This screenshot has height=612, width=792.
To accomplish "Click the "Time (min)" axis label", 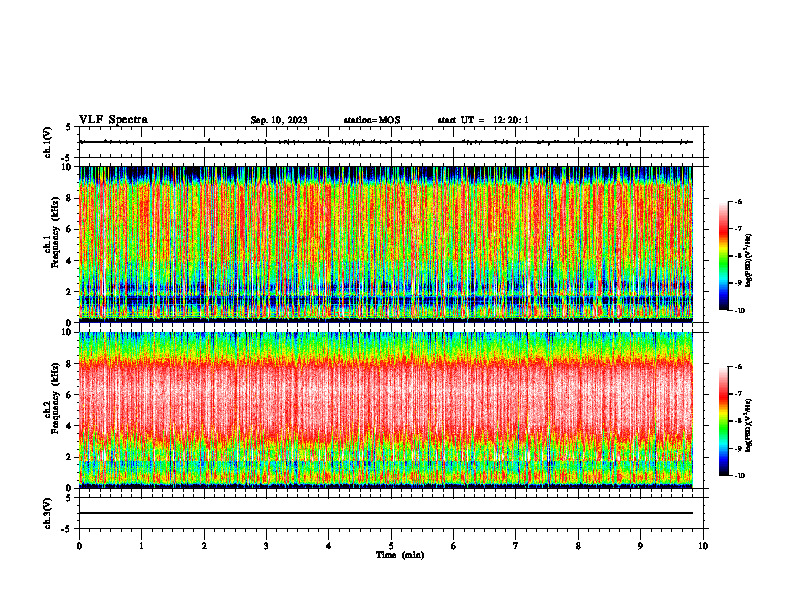I will click(400, 555).
